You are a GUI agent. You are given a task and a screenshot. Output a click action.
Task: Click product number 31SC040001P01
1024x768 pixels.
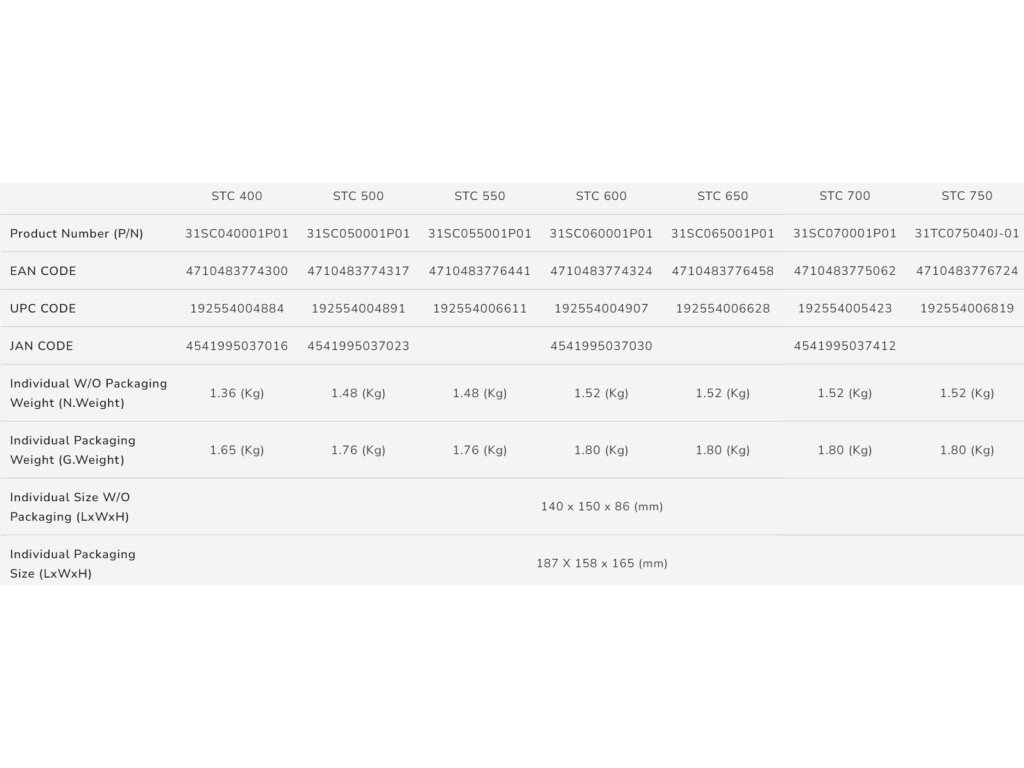[x=237, y=233]
